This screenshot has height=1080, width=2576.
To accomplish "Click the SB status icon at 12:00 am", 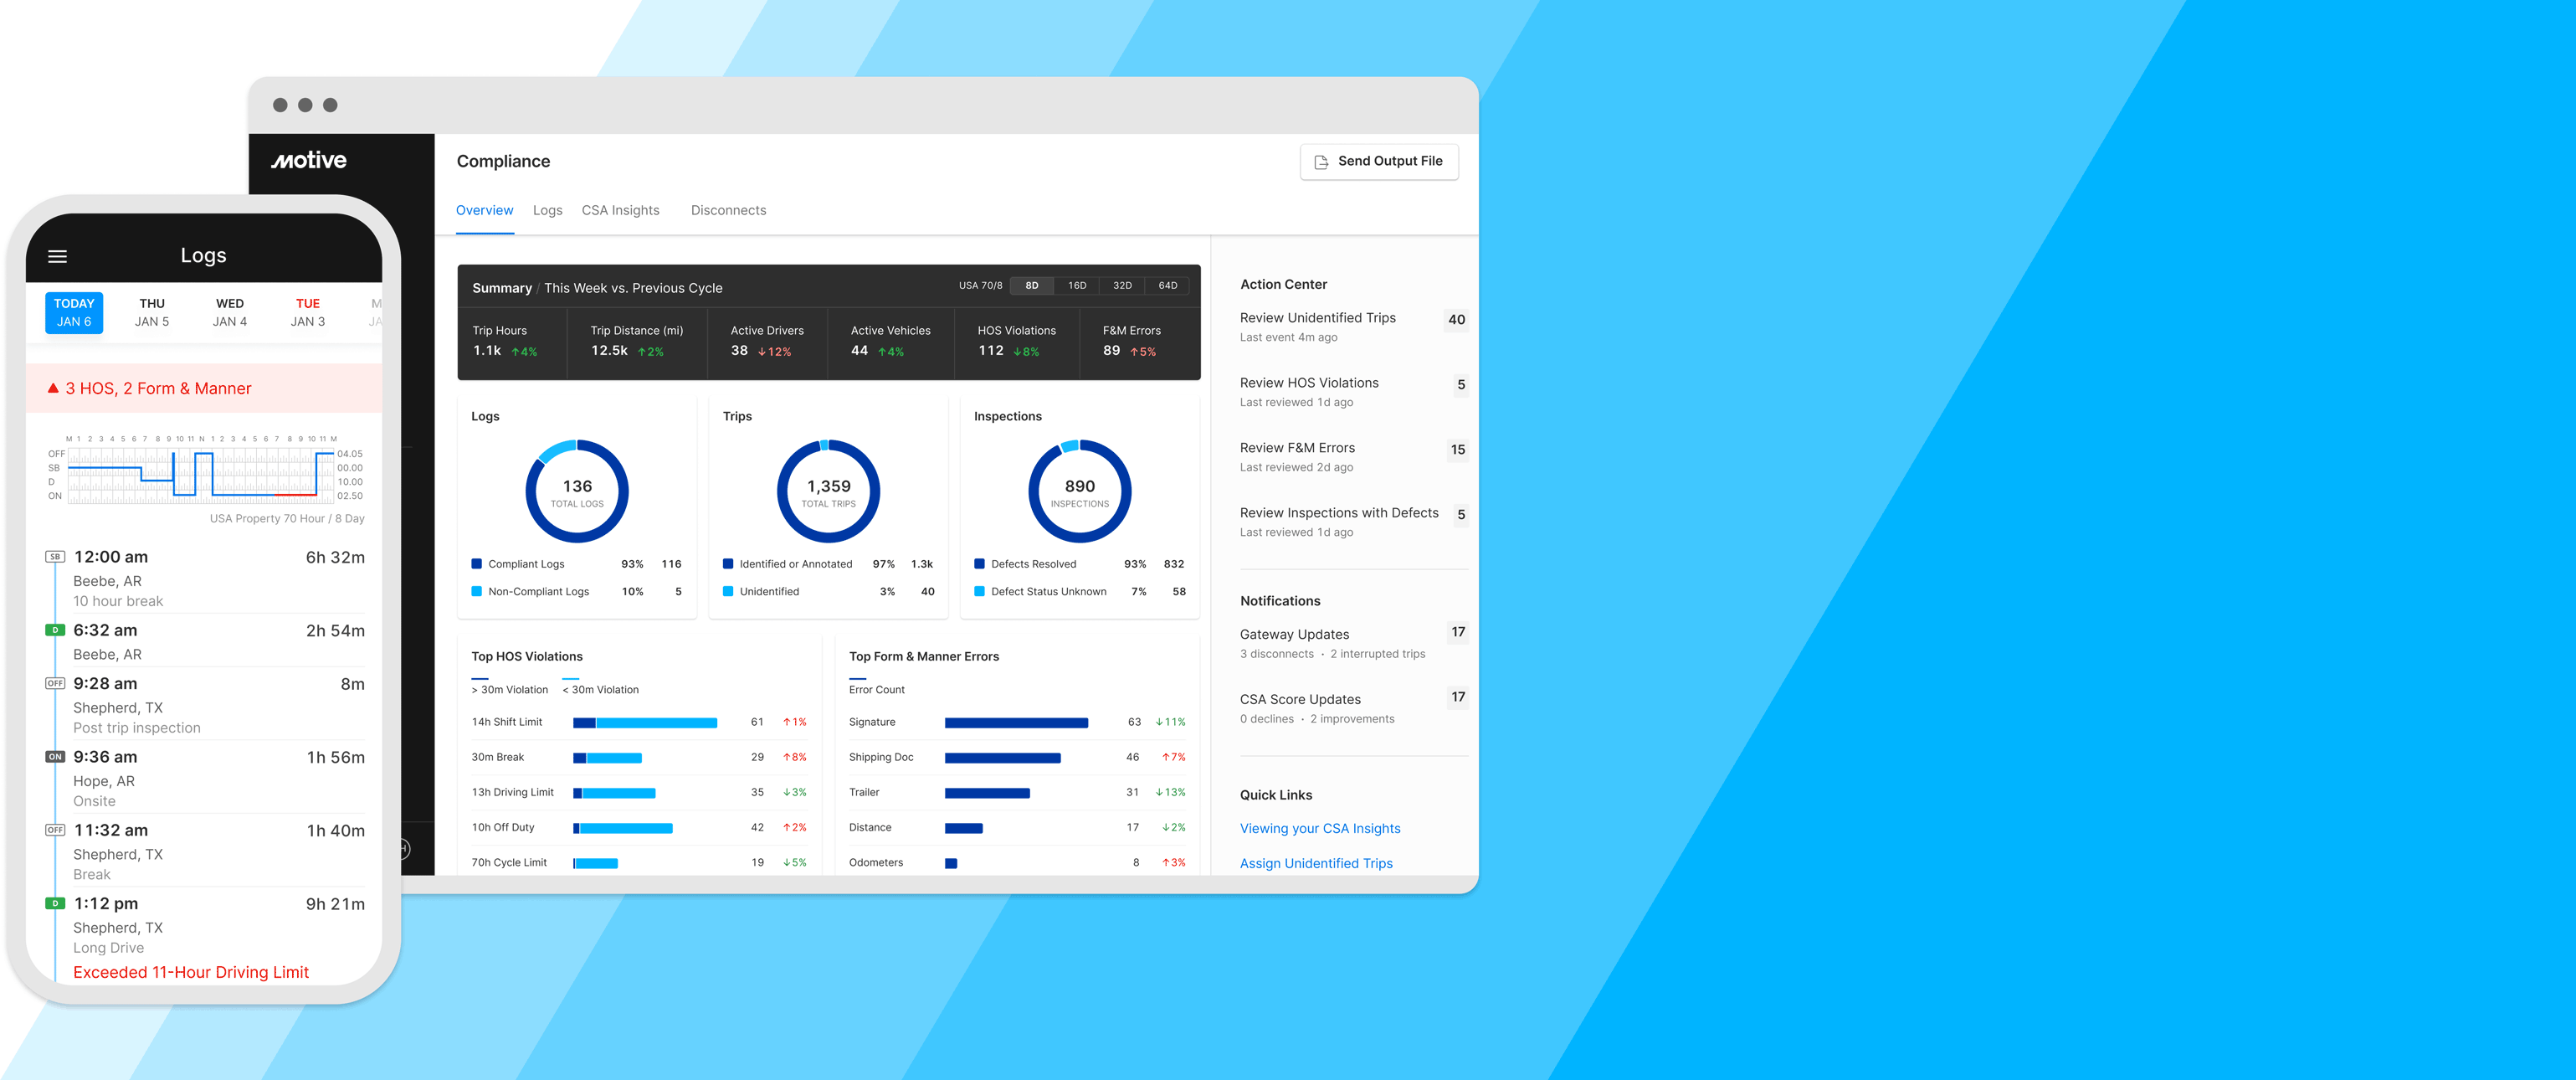I will 55,557.
